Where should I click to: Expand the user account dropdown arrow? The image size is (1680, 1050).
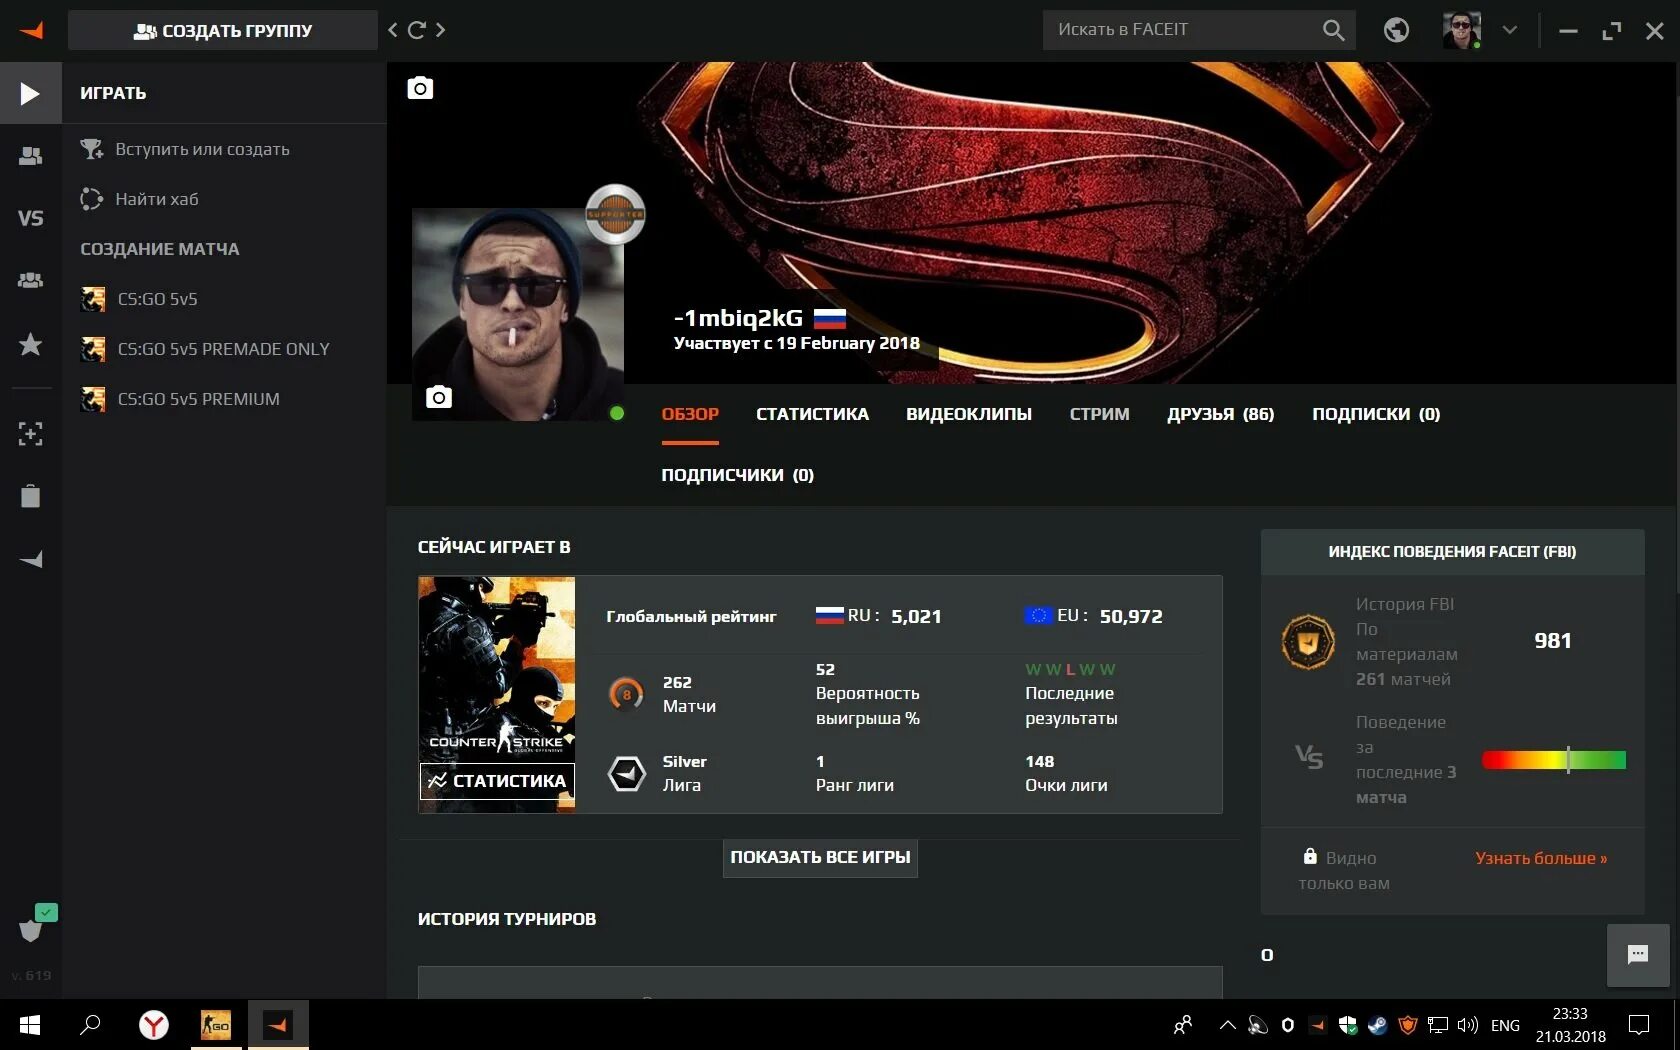(x=1510, y=30)
